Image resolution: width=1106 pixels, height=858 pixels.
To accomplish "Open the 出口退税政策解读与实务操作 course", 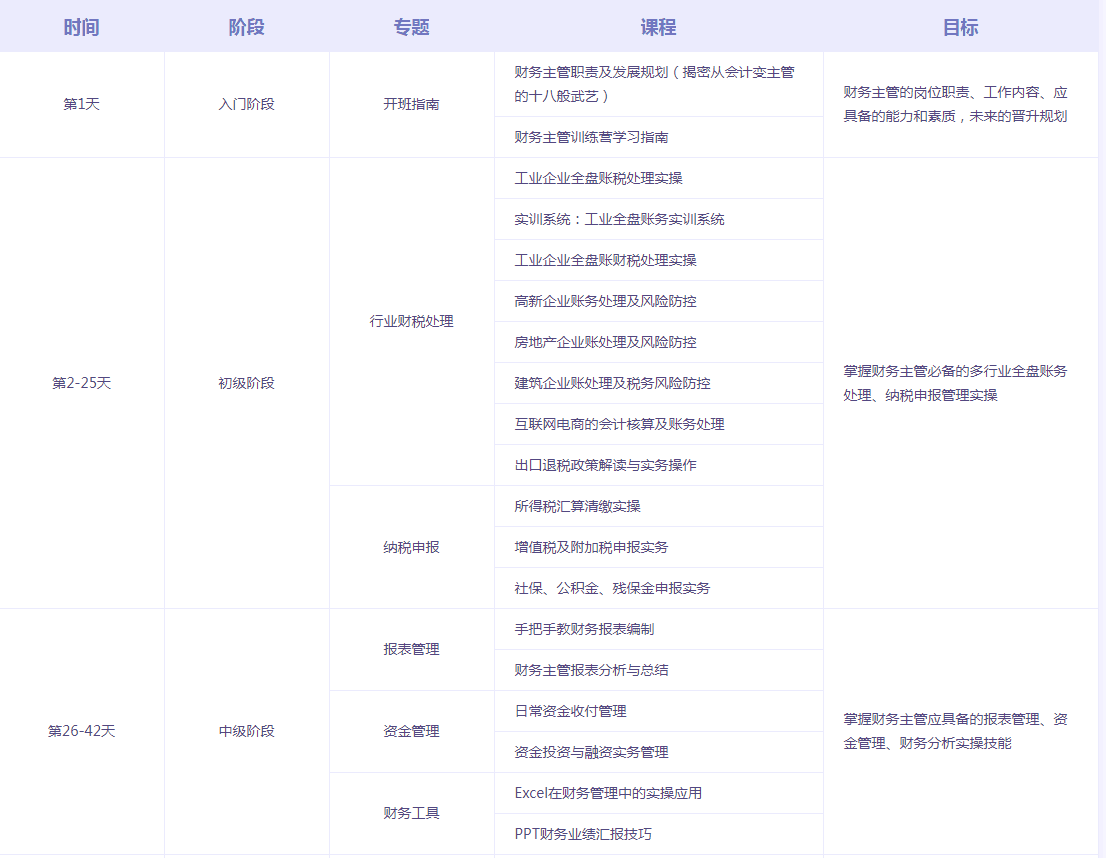I will pyautogui.click(x=602, y=464).
